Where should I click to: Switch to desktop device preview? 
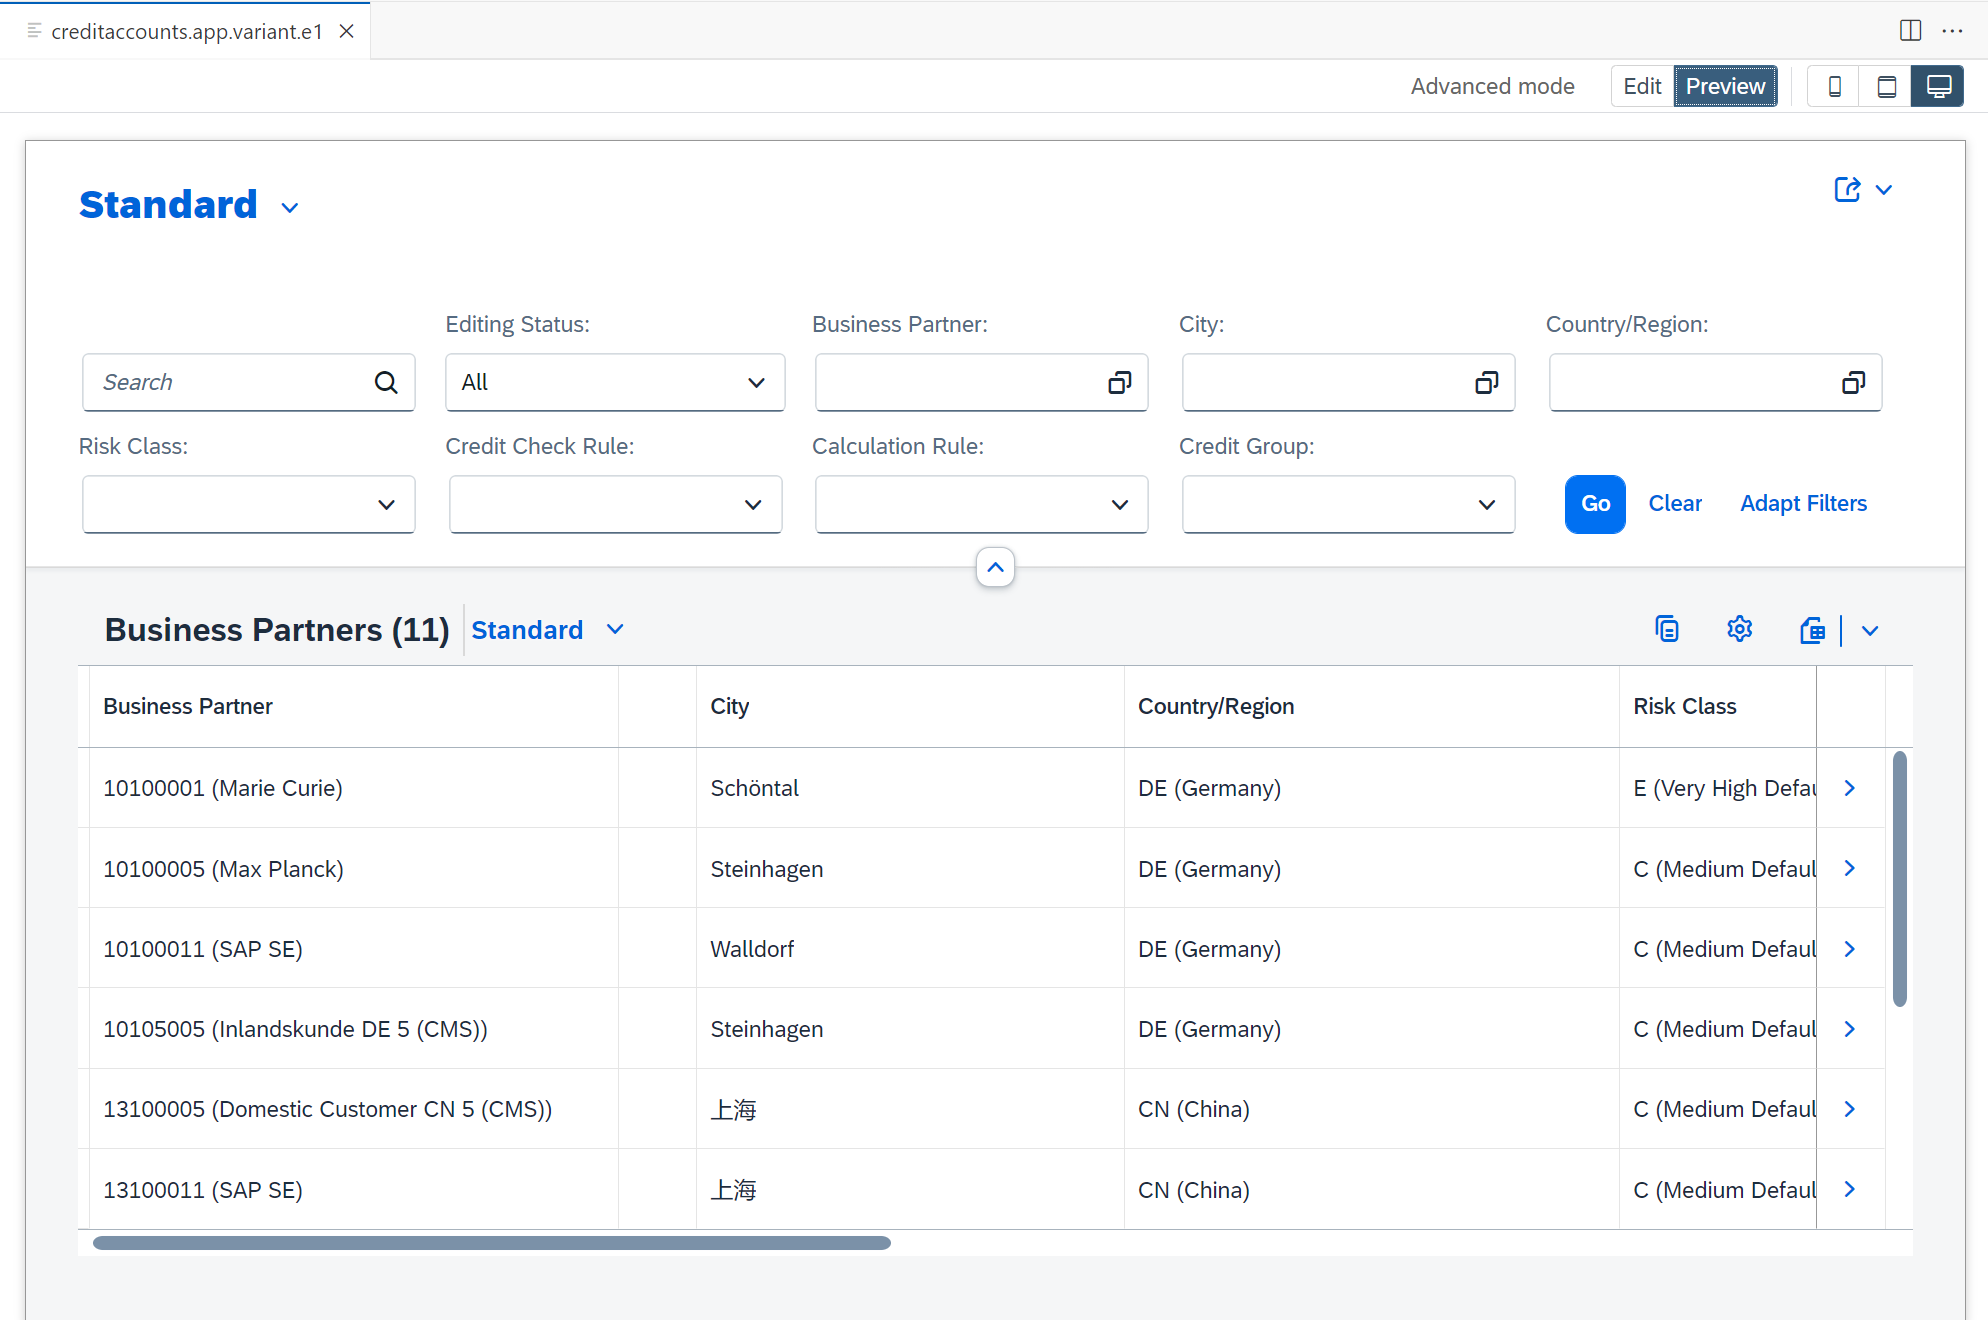click(x=1938, y=86)
